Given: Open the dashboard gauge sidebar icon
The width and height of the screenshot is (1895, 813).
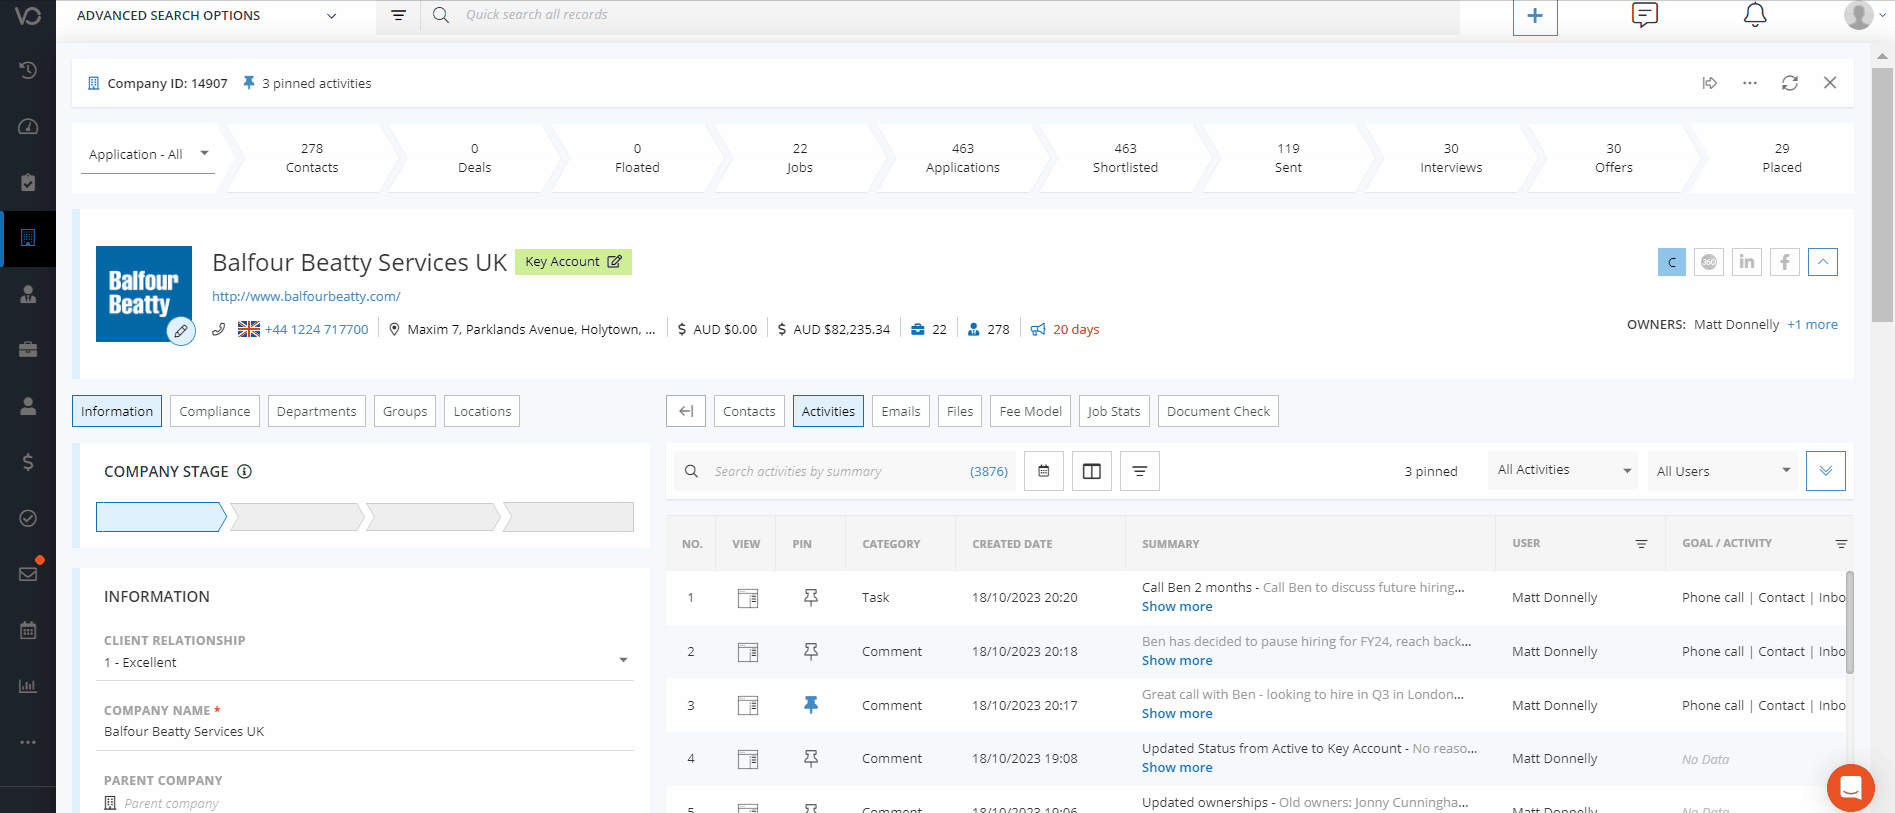Looking at the screenshot, I should (x=28, y=126).
